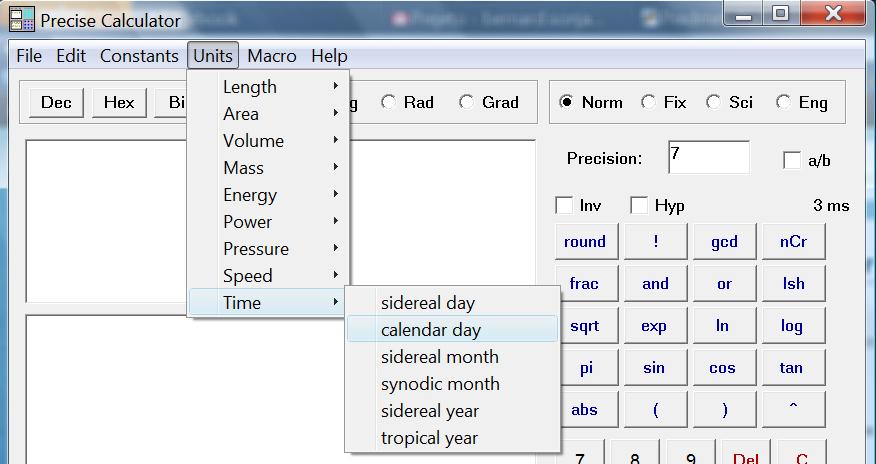Screen dimensions: 876x464
Task: Close the open Units menu
Action: (213, 56)
